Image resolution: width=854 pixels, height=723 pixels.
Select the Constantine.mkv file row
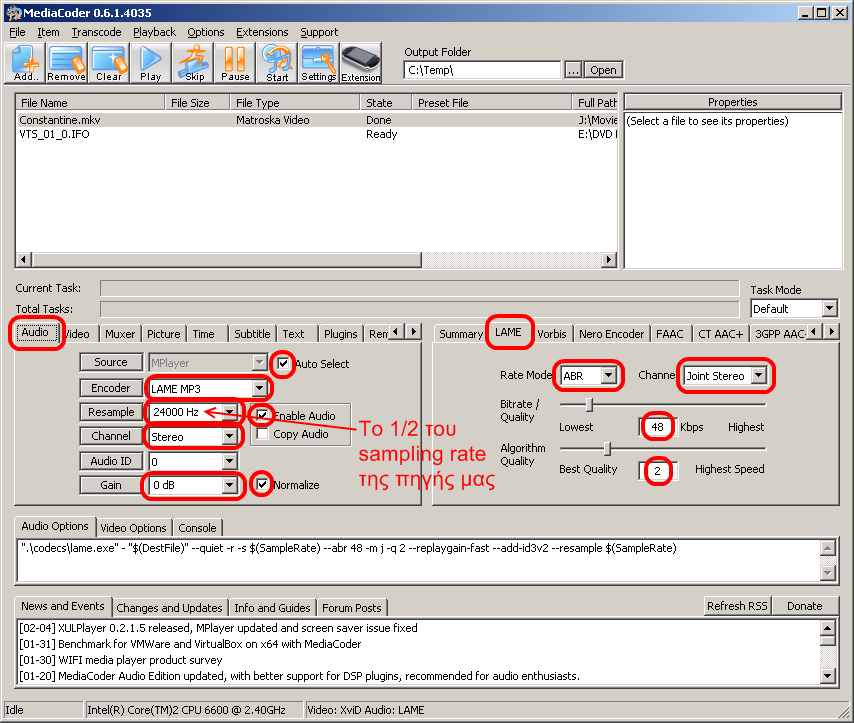pos(317,120)
